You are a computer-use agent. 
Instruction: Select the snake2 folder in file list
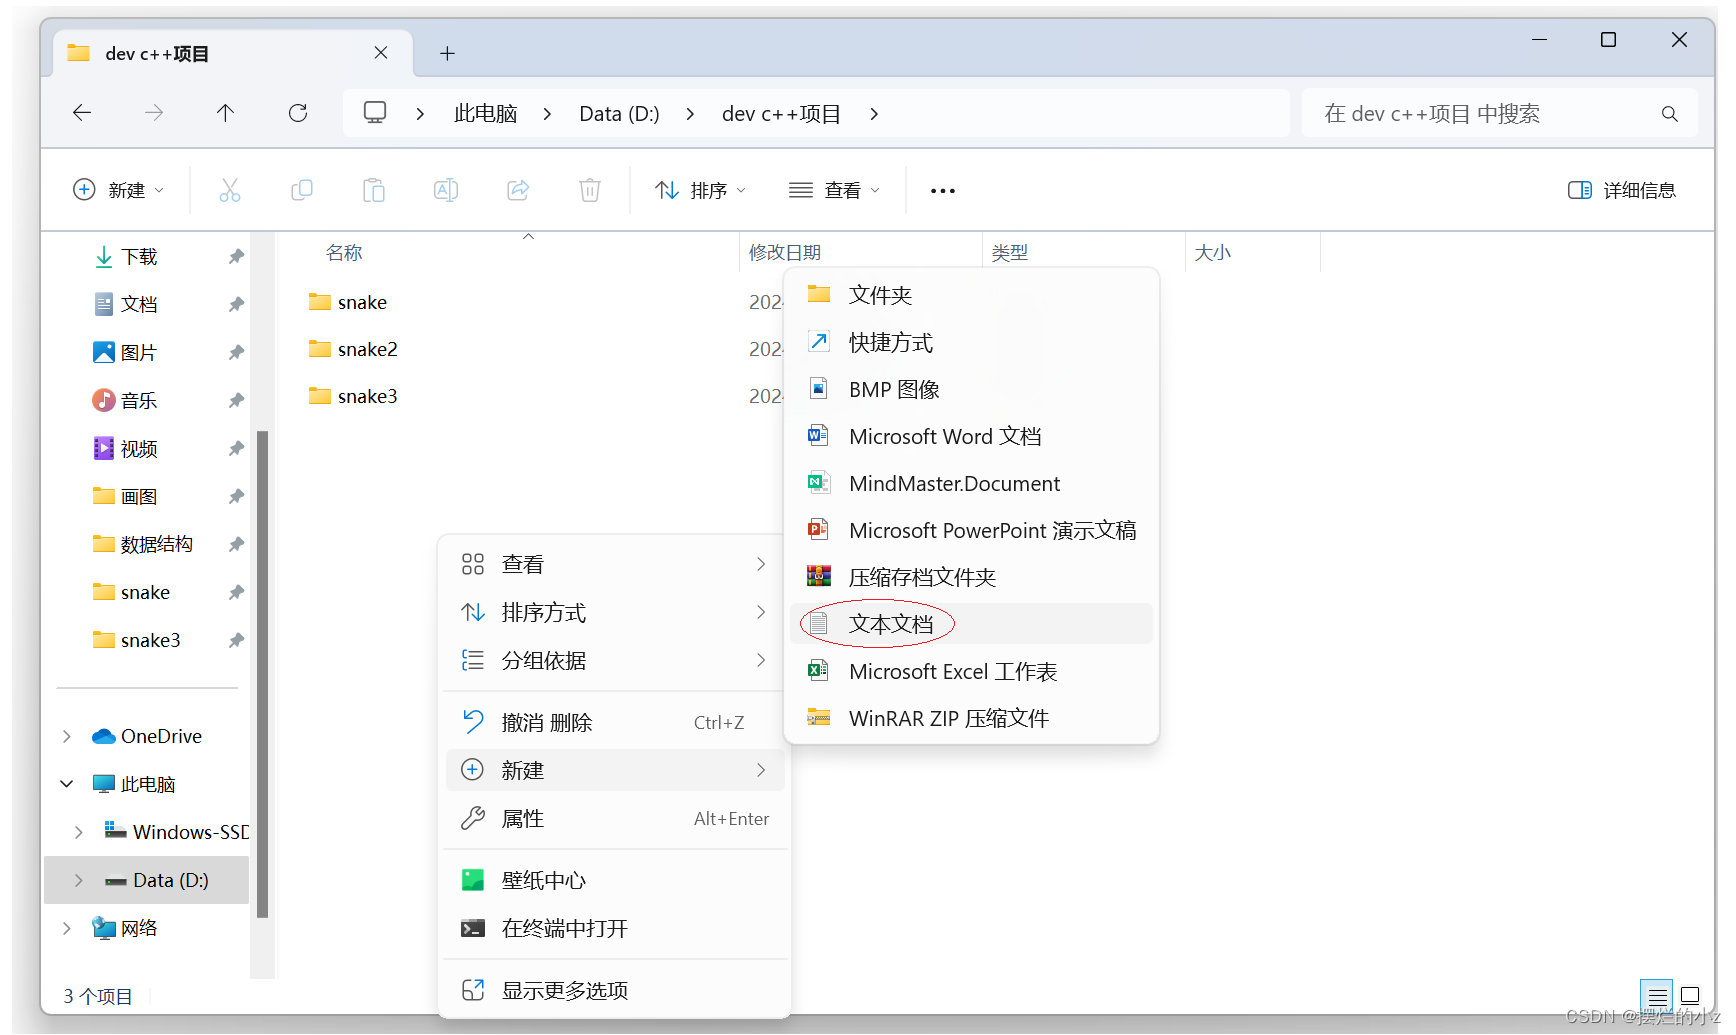tap(352, 349)
